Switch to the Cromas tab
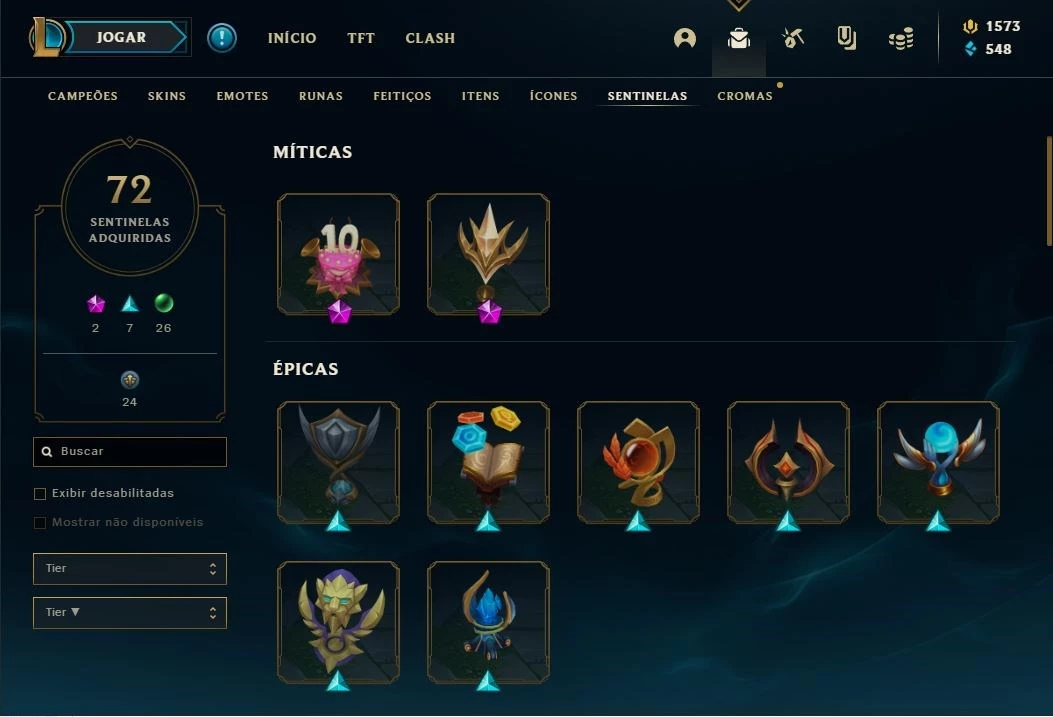This screenshot has height=717, width=1053. 745,96
